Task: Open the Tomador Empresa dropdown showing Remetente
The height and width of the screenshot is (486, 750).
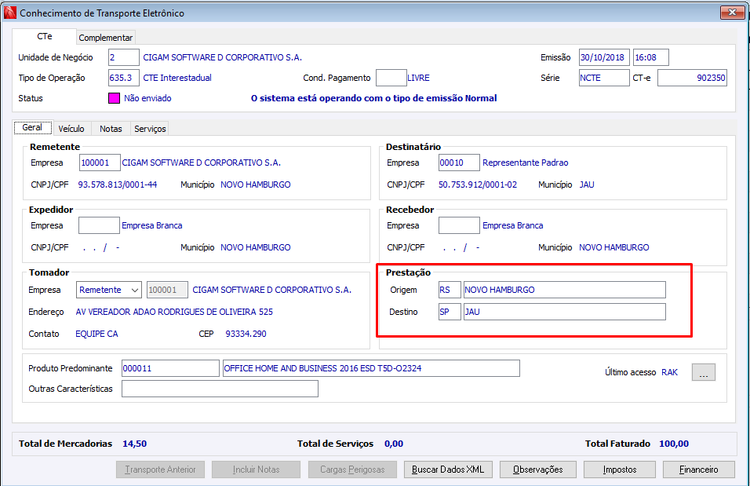Action: tap(108, 290)
